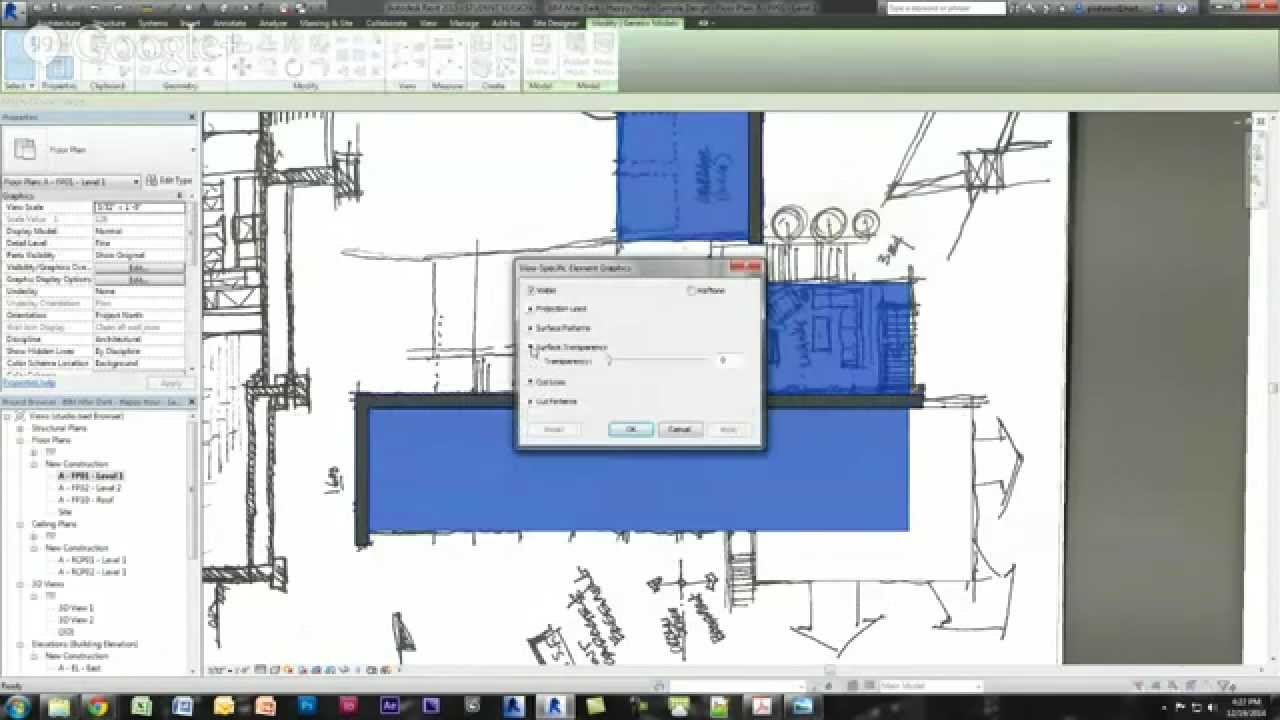The image size is (1280, 720).
Task: Select the Modify arrow tool in ribbon
Action: click(18, 58)
